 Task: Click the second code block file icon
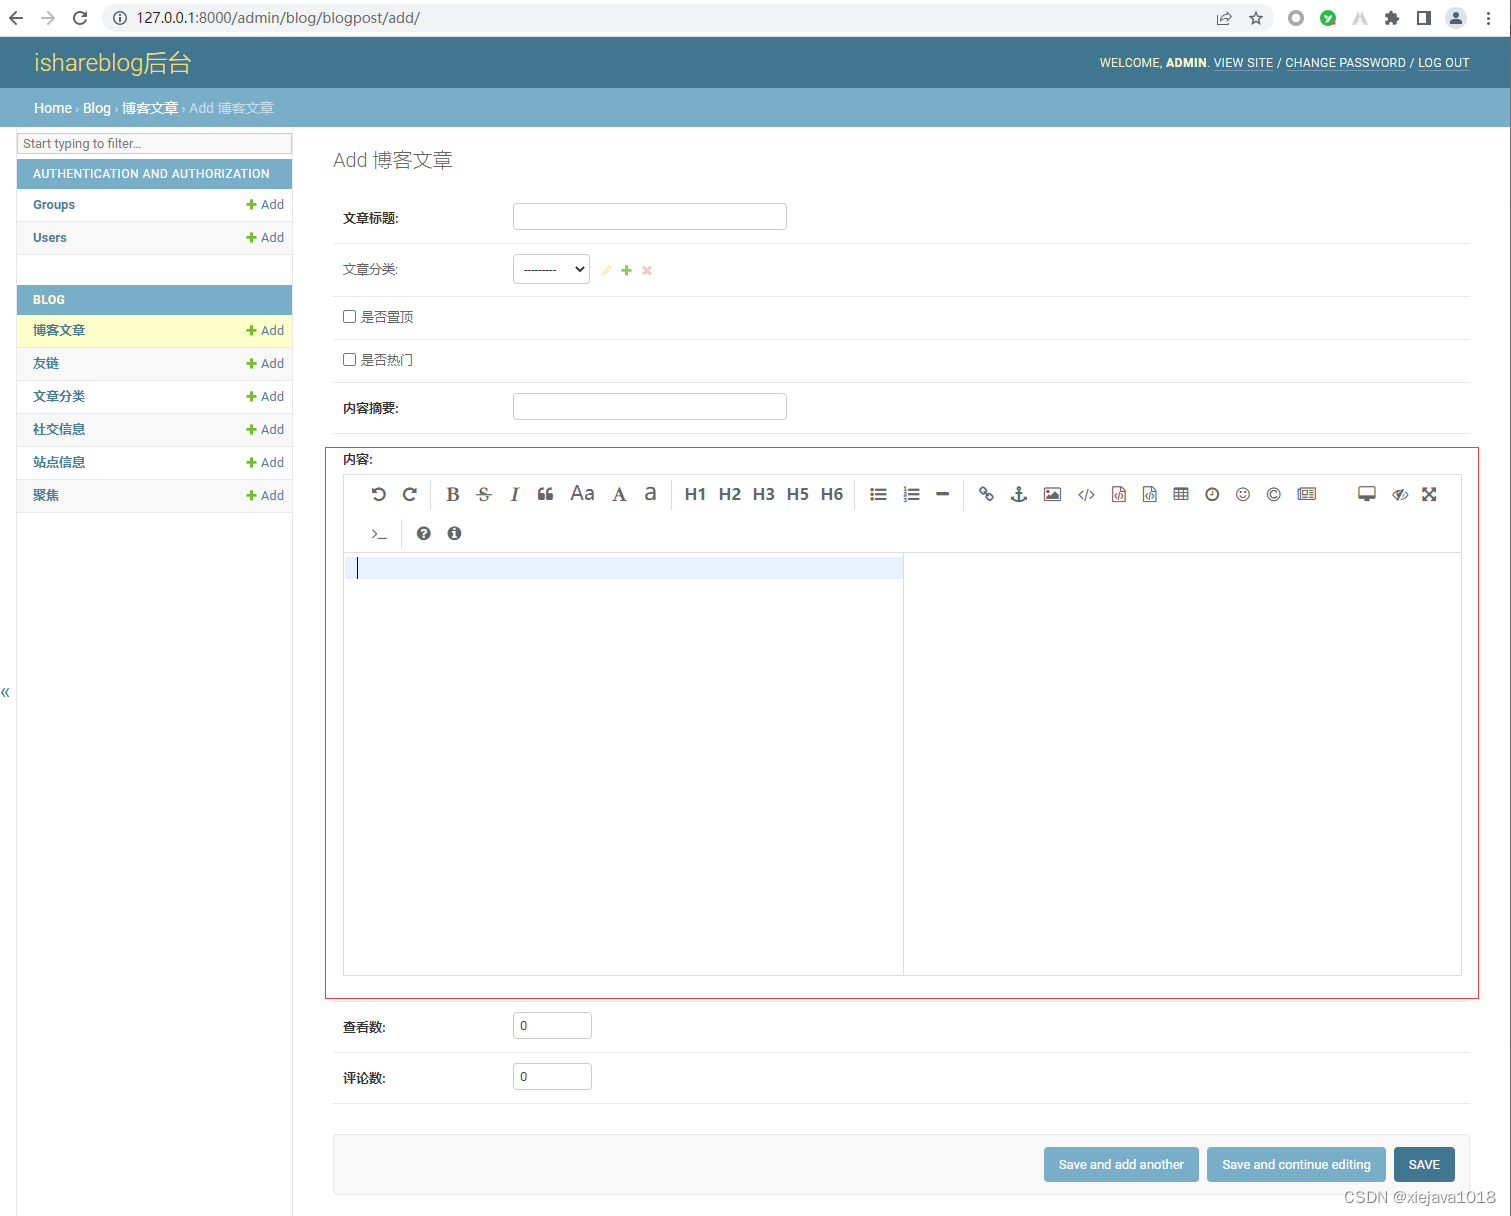click(1150, 494)
